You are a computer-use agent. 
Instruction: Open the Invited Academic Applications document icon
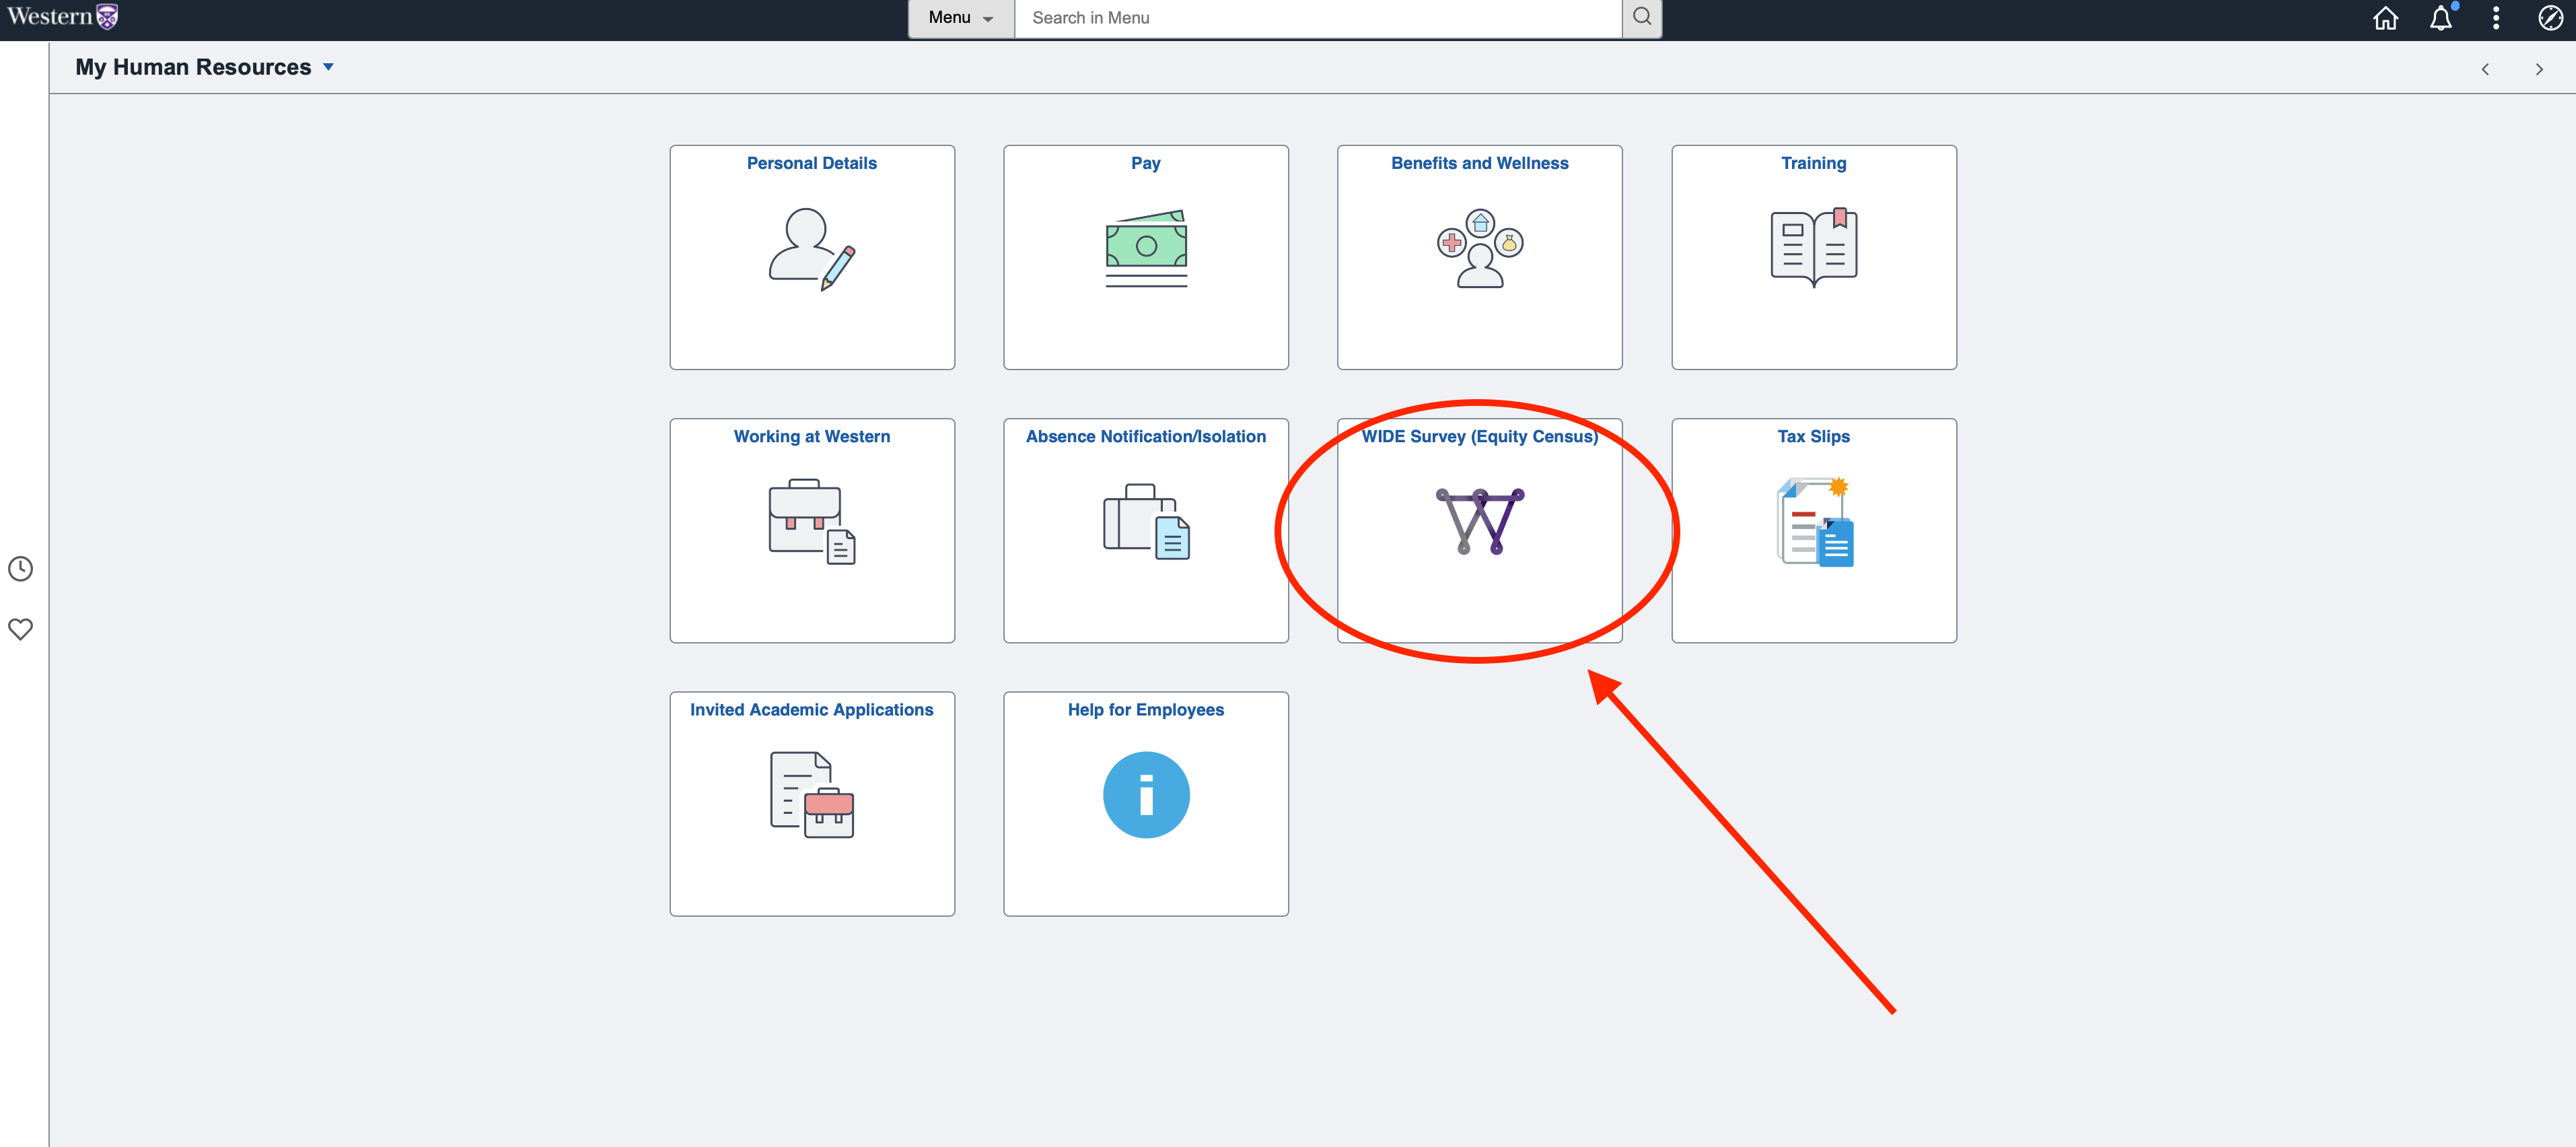coord(811,795)
